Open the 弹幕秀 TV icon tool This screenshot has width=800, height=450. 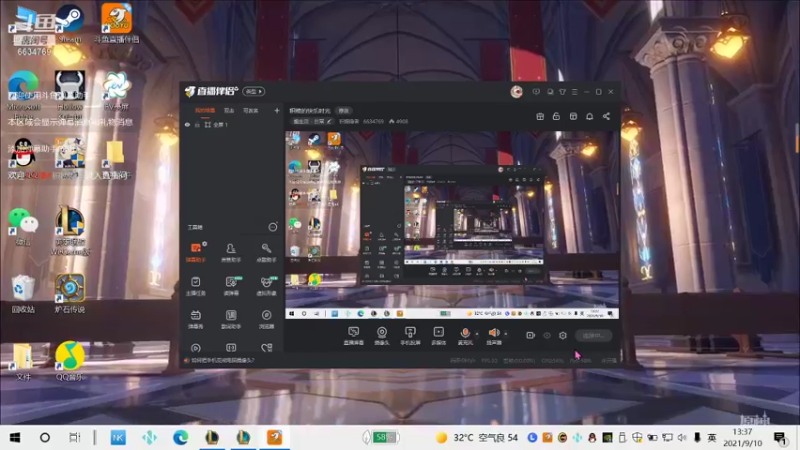click(195, 319)
